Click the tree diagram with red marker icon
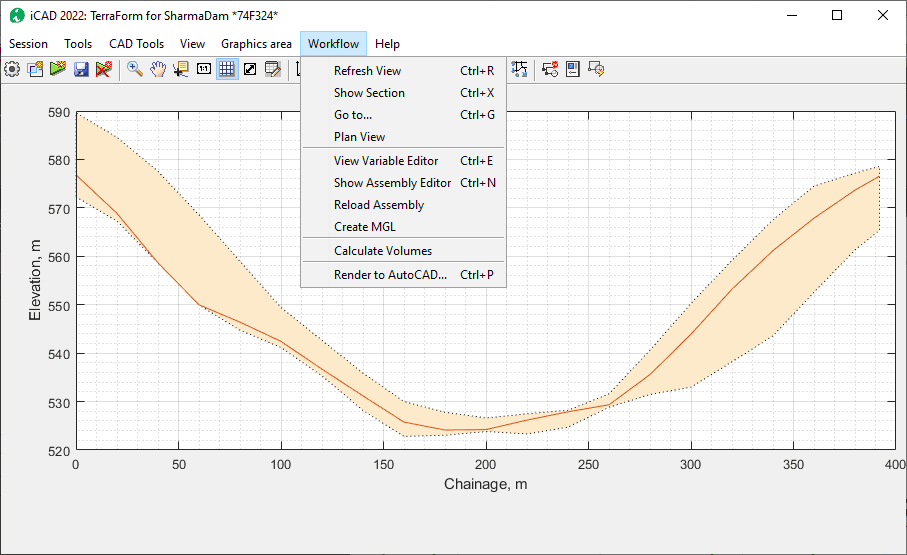 click(x=550, y=69)
